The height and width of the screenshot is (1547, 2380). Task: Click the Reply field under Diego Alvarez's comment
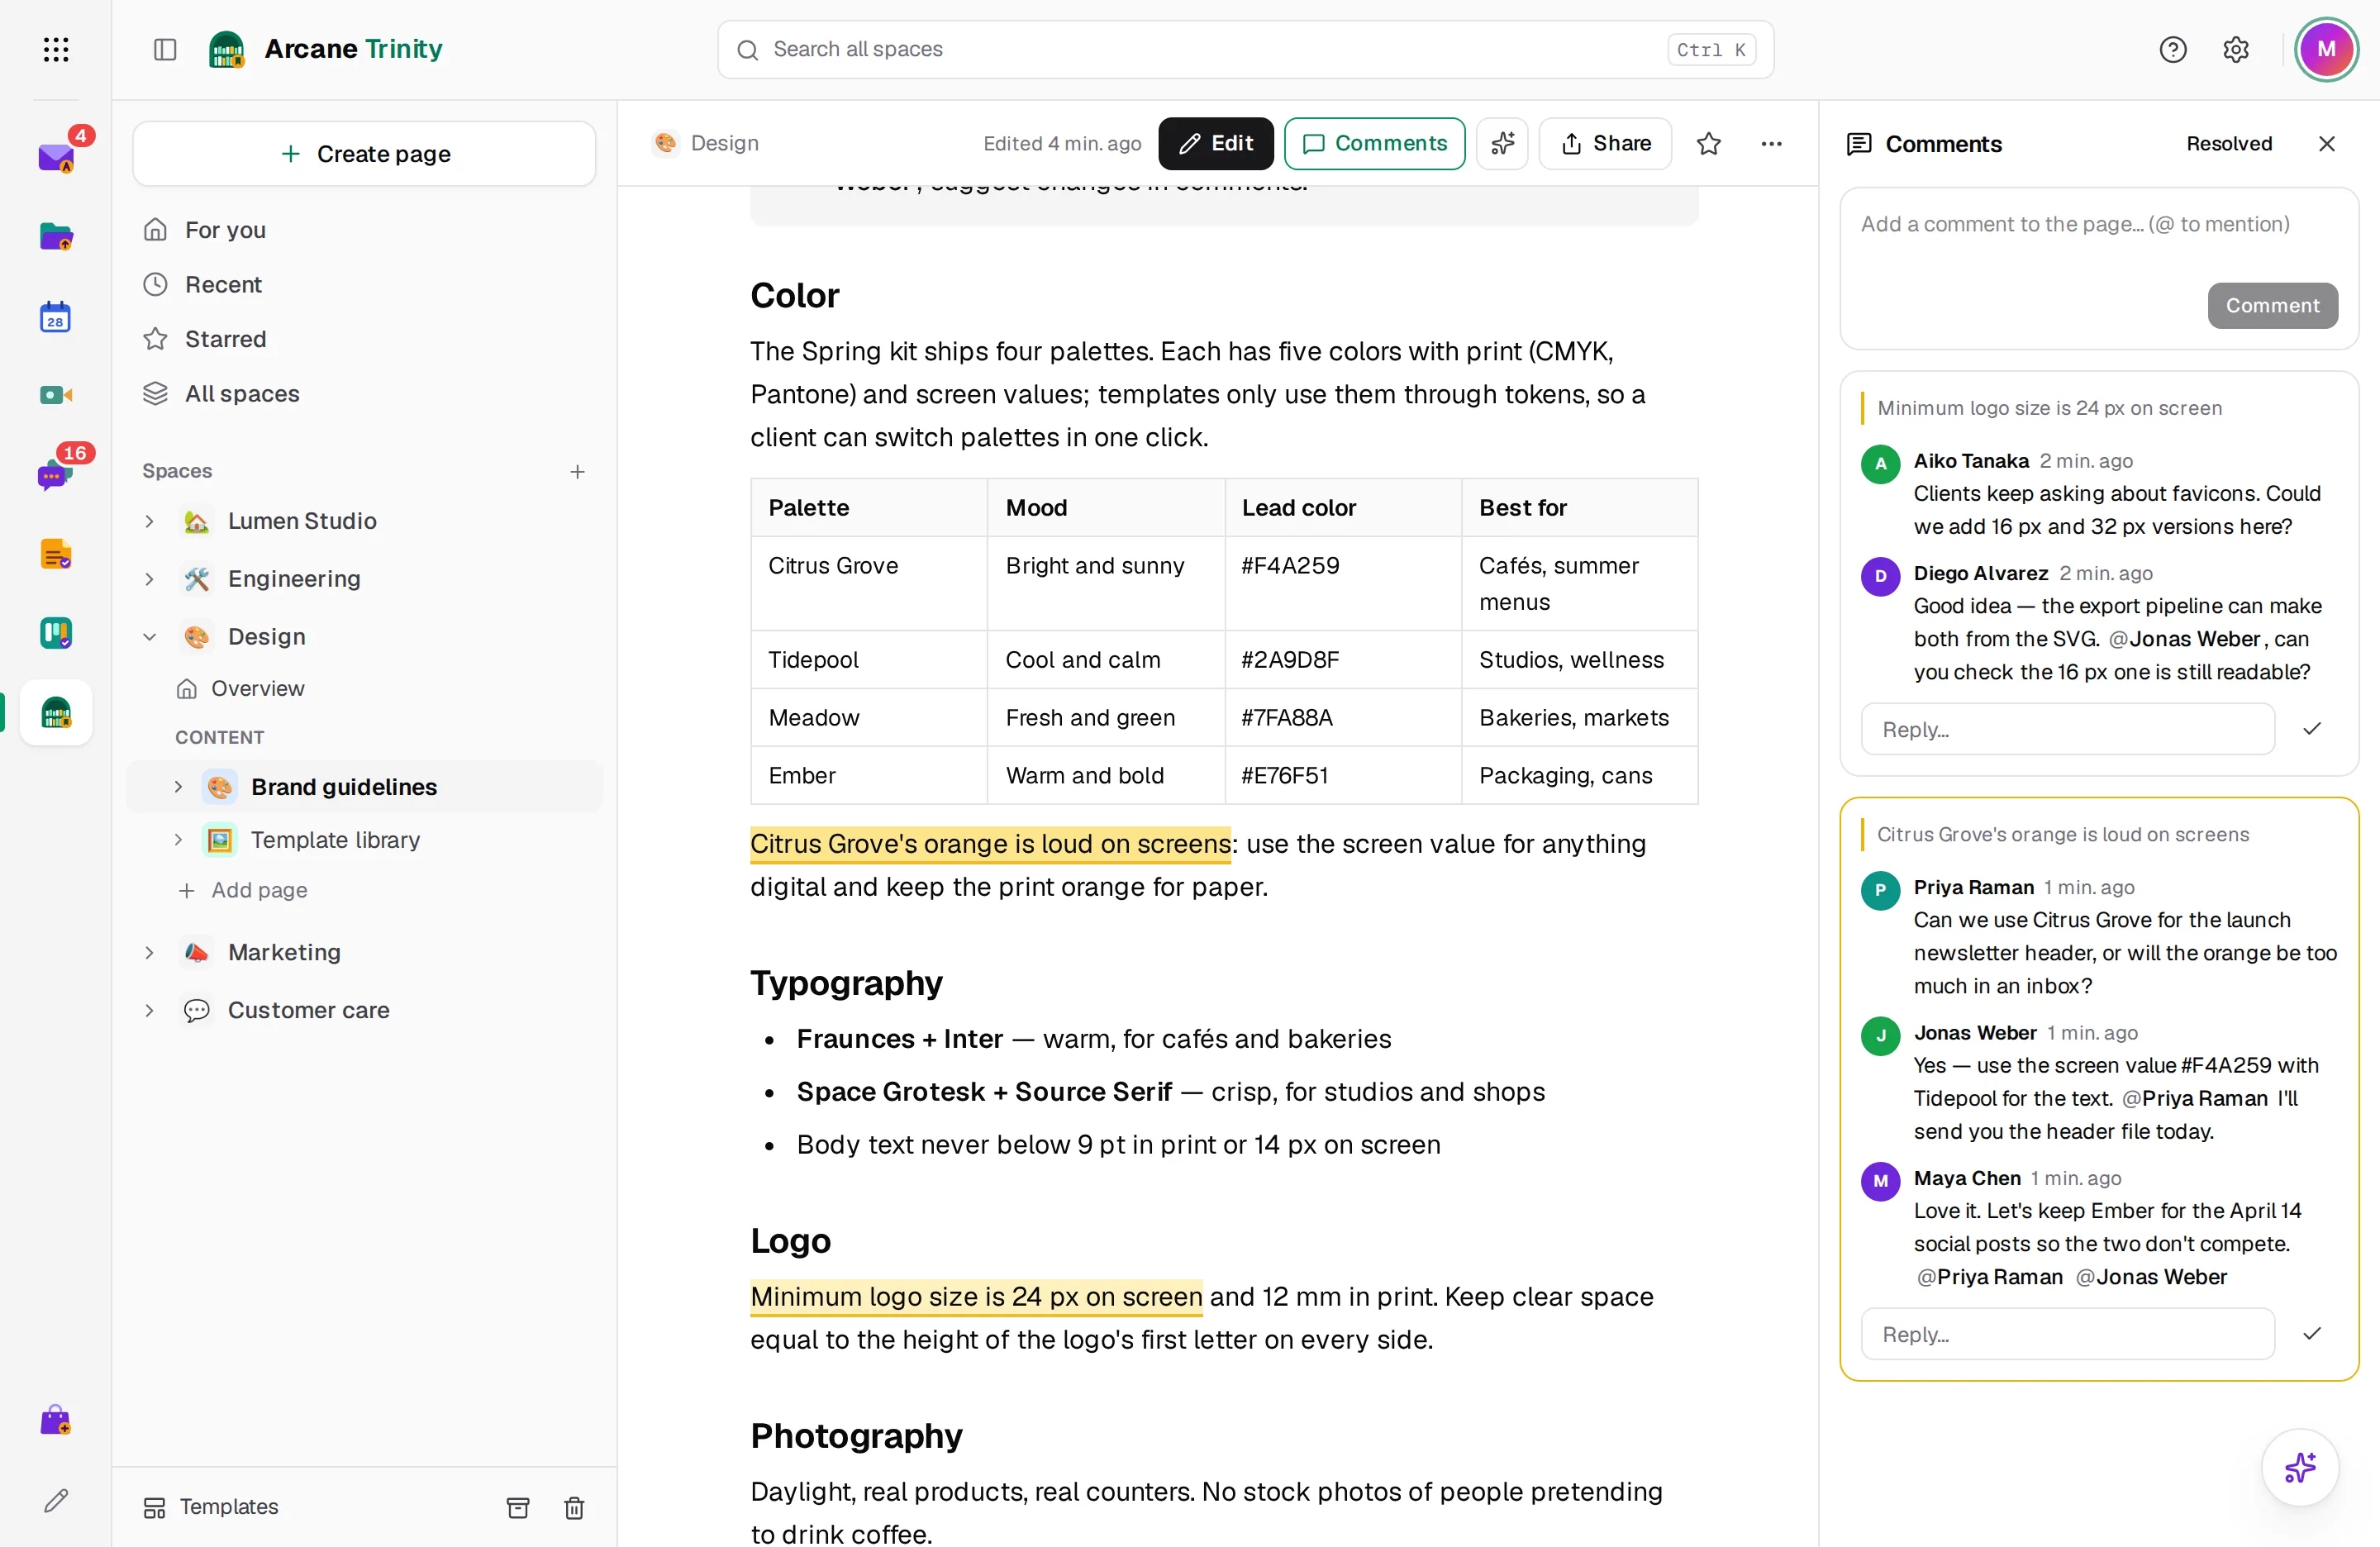[x=2067, y=729]
